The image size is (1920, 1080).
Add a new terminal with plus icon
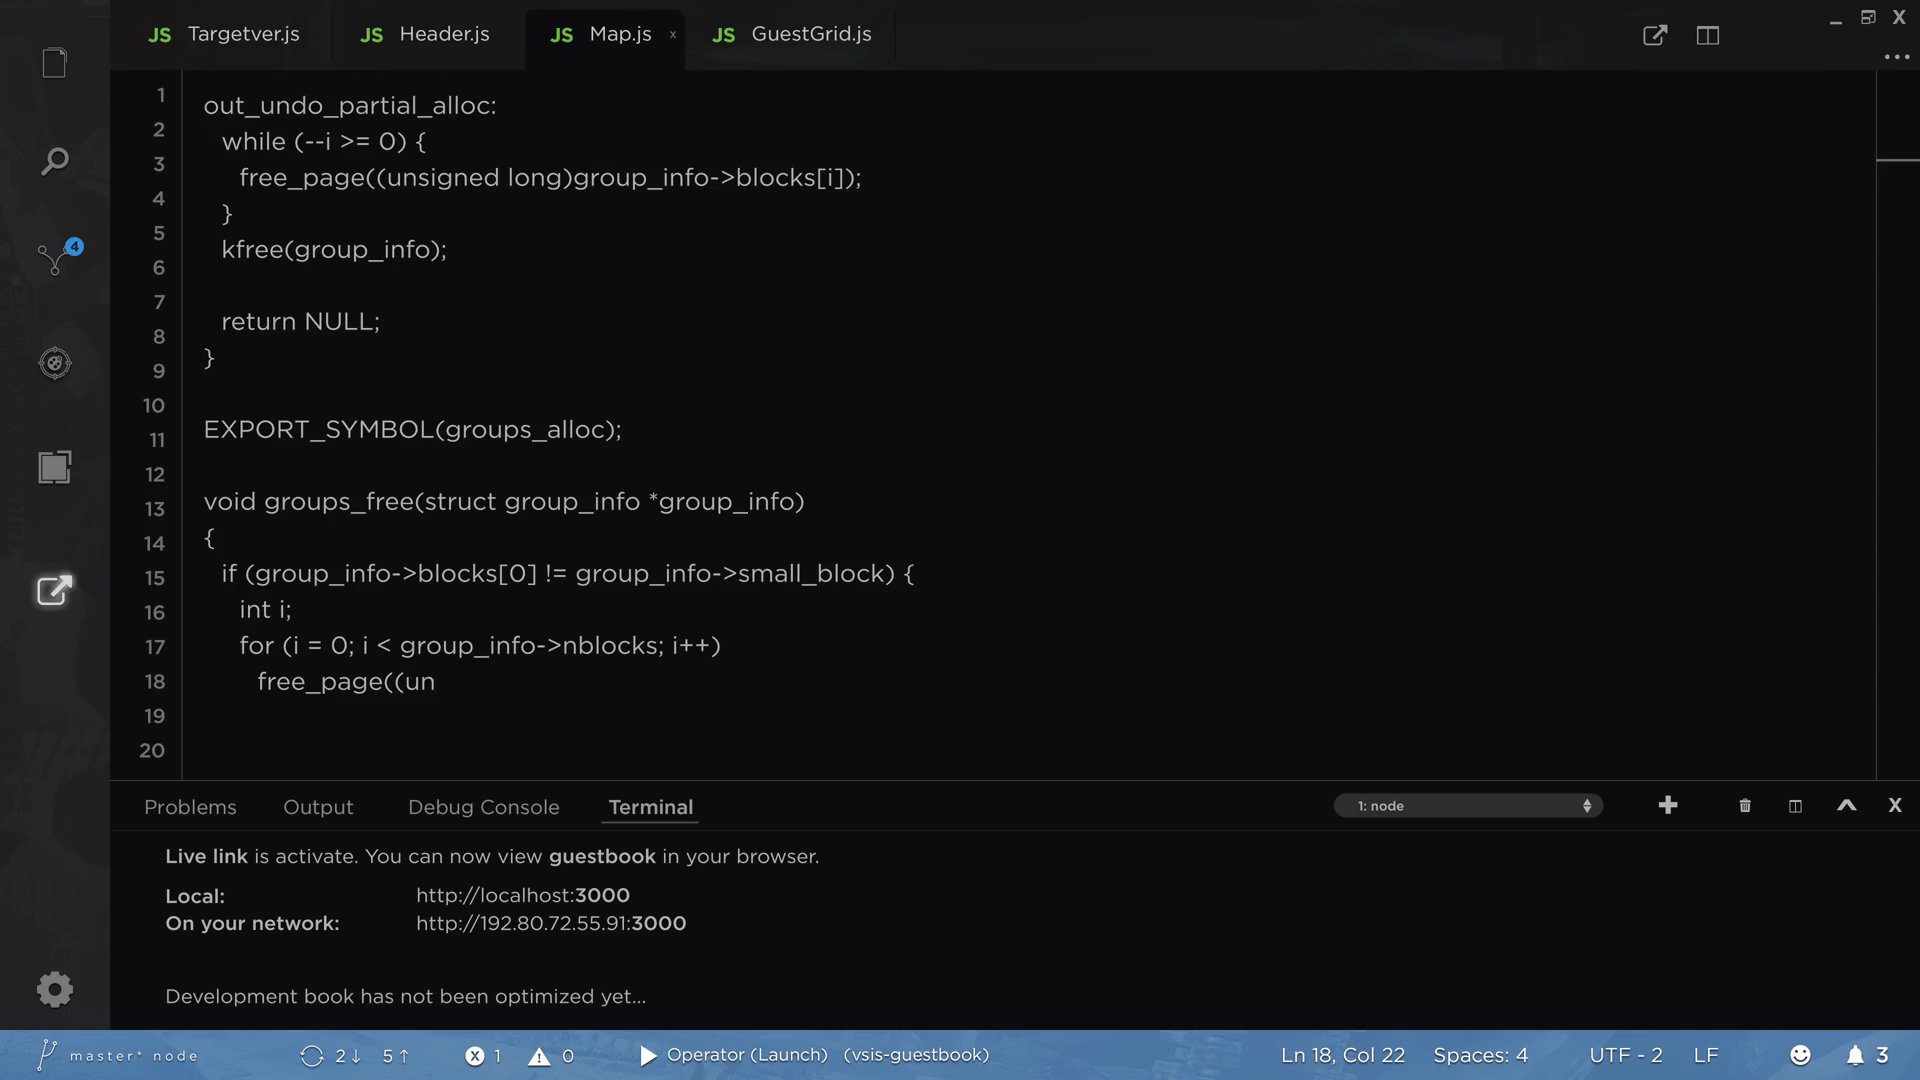[x=1668, y=805]
